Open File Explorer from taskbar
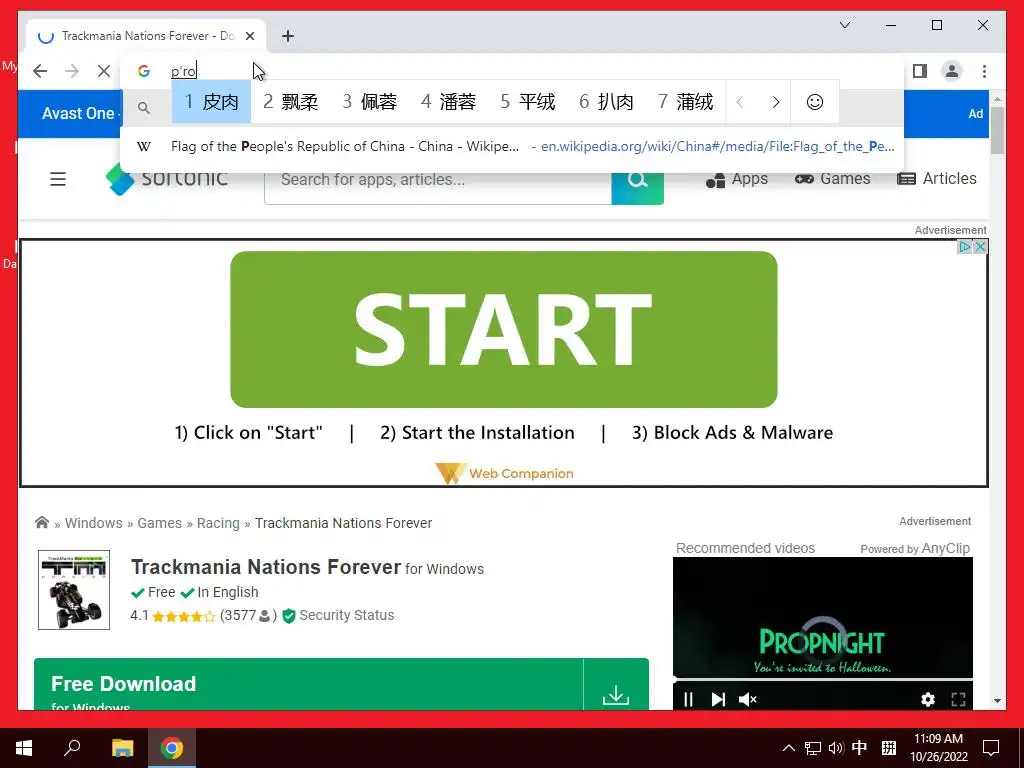The height and width of the screenshot is (768, 1024). (122, 748)
